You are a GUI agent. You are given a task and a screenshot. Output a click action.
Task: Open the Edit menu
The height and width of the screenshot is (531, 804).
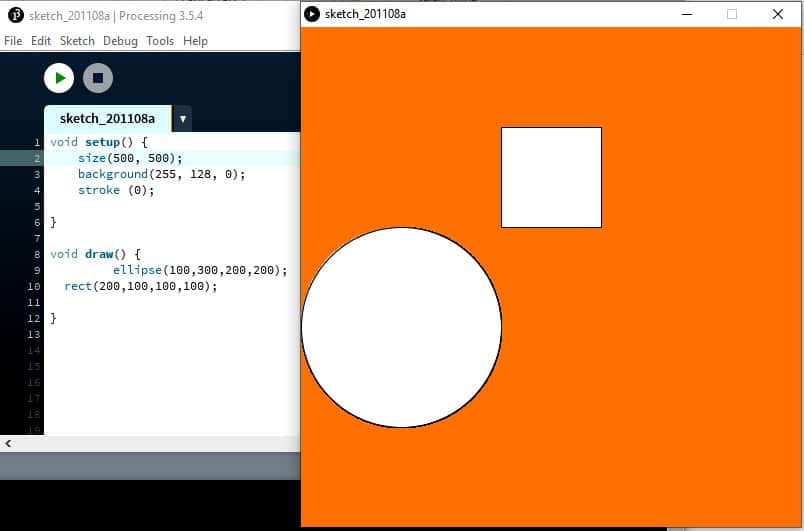[x=41, y=41]
